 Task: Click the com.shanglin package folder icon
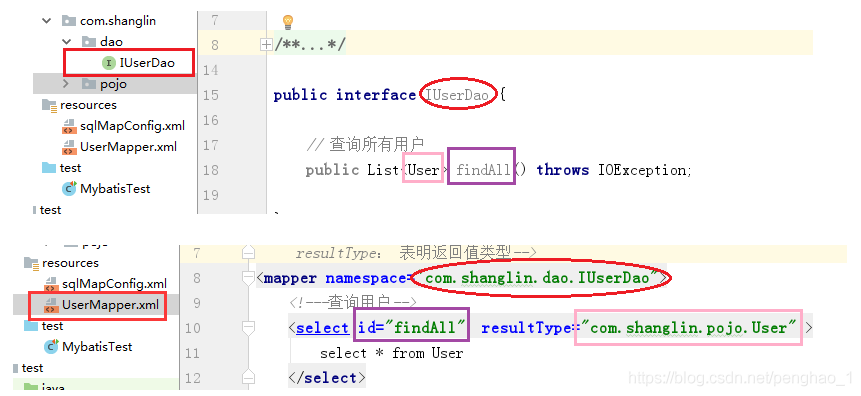point(69,21)
